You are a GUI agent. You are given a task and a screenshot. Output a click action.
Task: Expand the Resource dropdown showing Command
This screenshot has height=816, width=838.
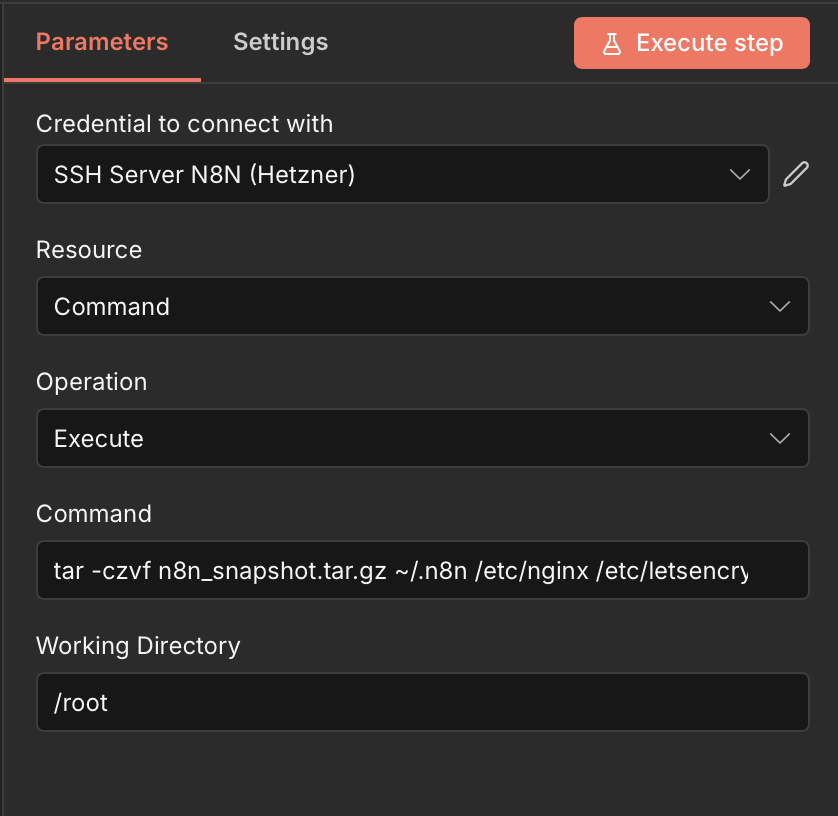pos(400,306)
